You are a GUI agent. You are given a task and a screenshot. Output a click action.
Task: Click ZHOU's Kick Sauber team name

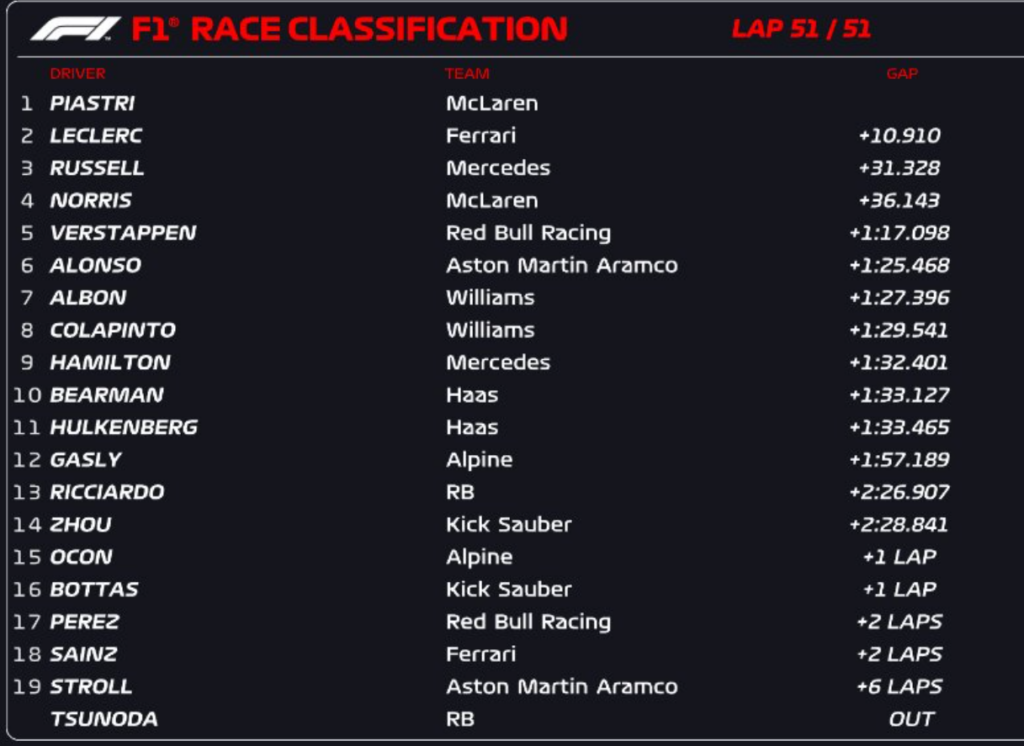pos(509,525)
